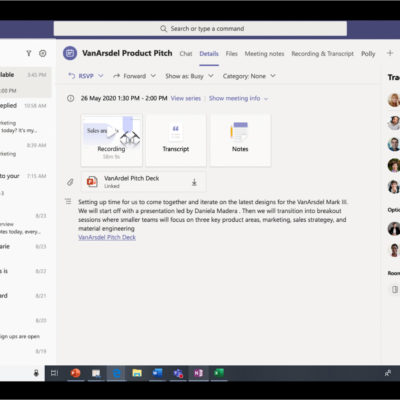Open PowerPoint from the taskbar
The height and width of the screenshot is (400, 400).
coord(76,373)
